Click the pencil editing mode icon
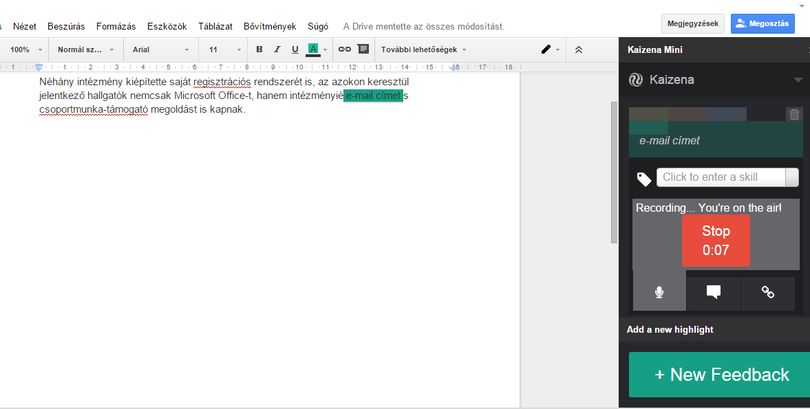Viewport: 810px width, 409px height. pos(546,50)
